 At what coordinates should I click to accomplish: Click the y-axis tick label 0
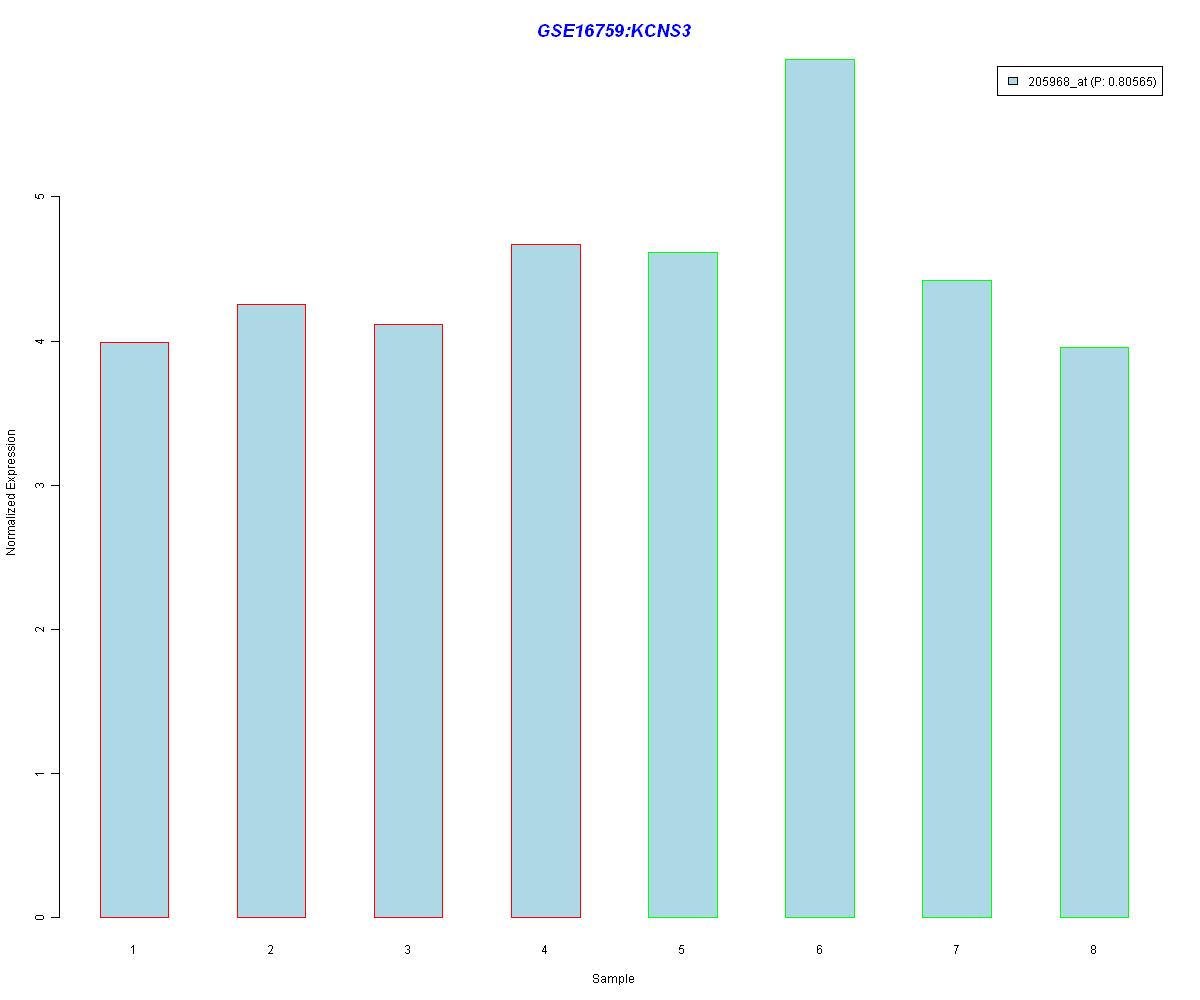[41, 917]
